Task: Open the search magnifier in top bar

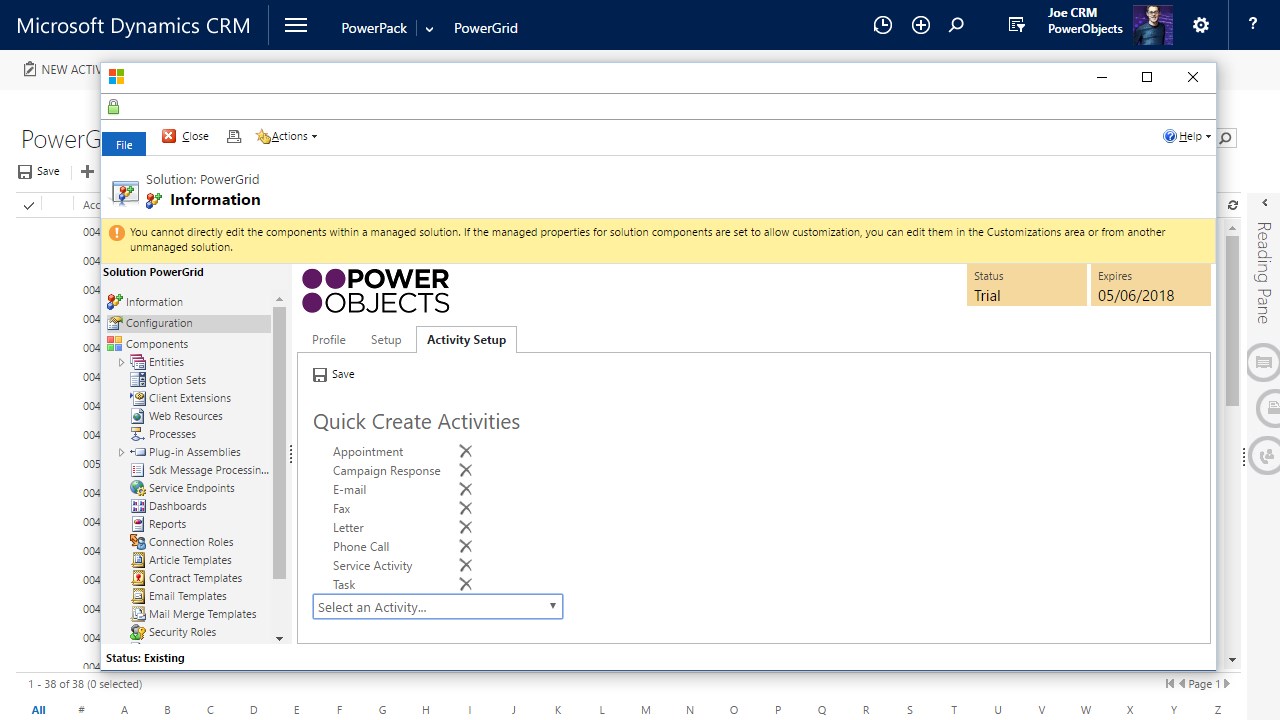Action: [957, 26]
